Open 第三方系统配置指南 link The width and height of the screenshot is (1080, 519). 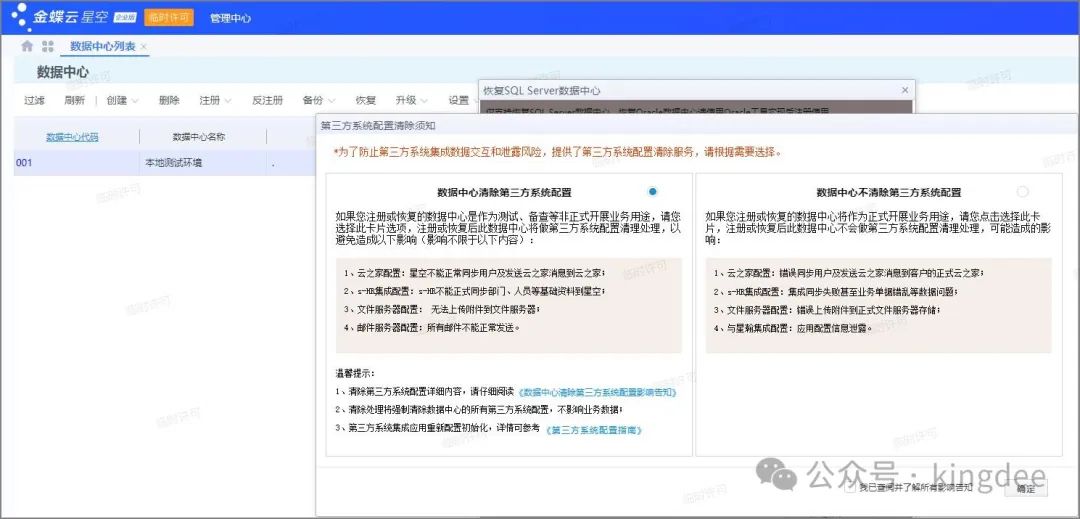coord(594,429)
